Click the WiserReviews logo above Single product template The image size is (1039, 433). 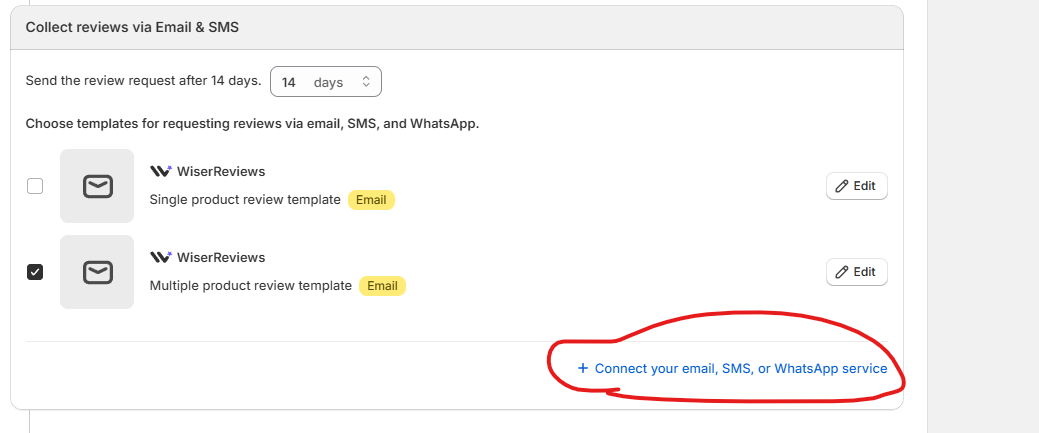click(160, 171)
